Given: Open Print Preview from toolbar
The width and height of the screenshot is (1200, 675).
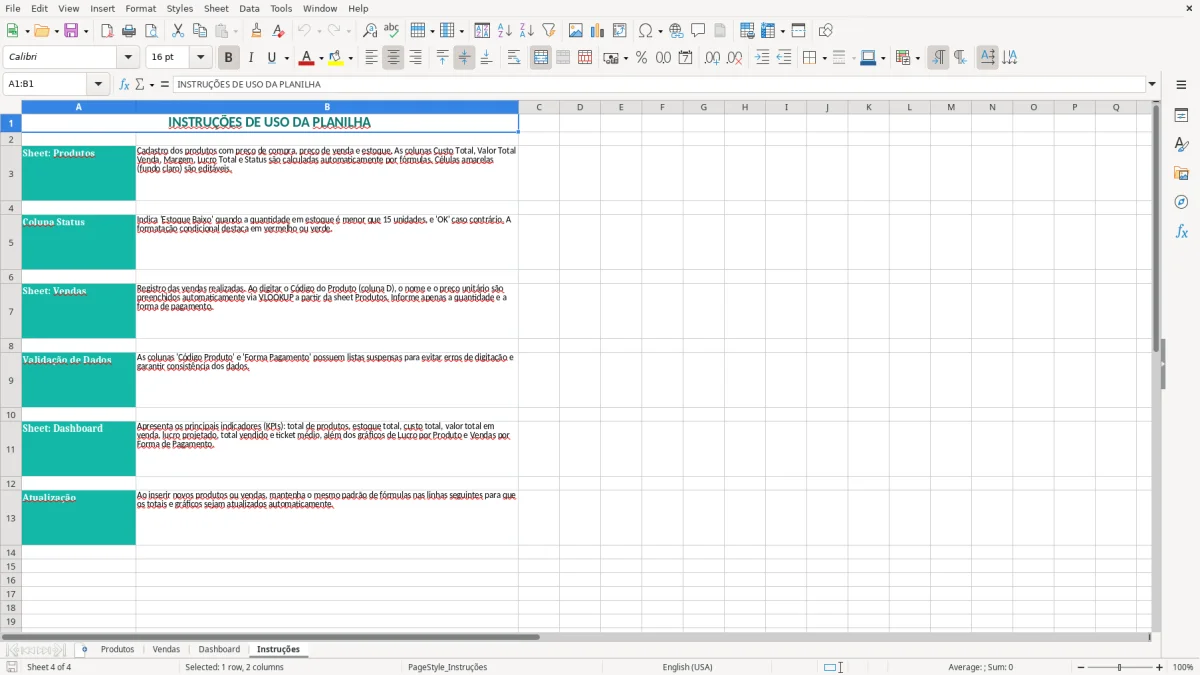Looking at the screenshot, I should point(151,31).
